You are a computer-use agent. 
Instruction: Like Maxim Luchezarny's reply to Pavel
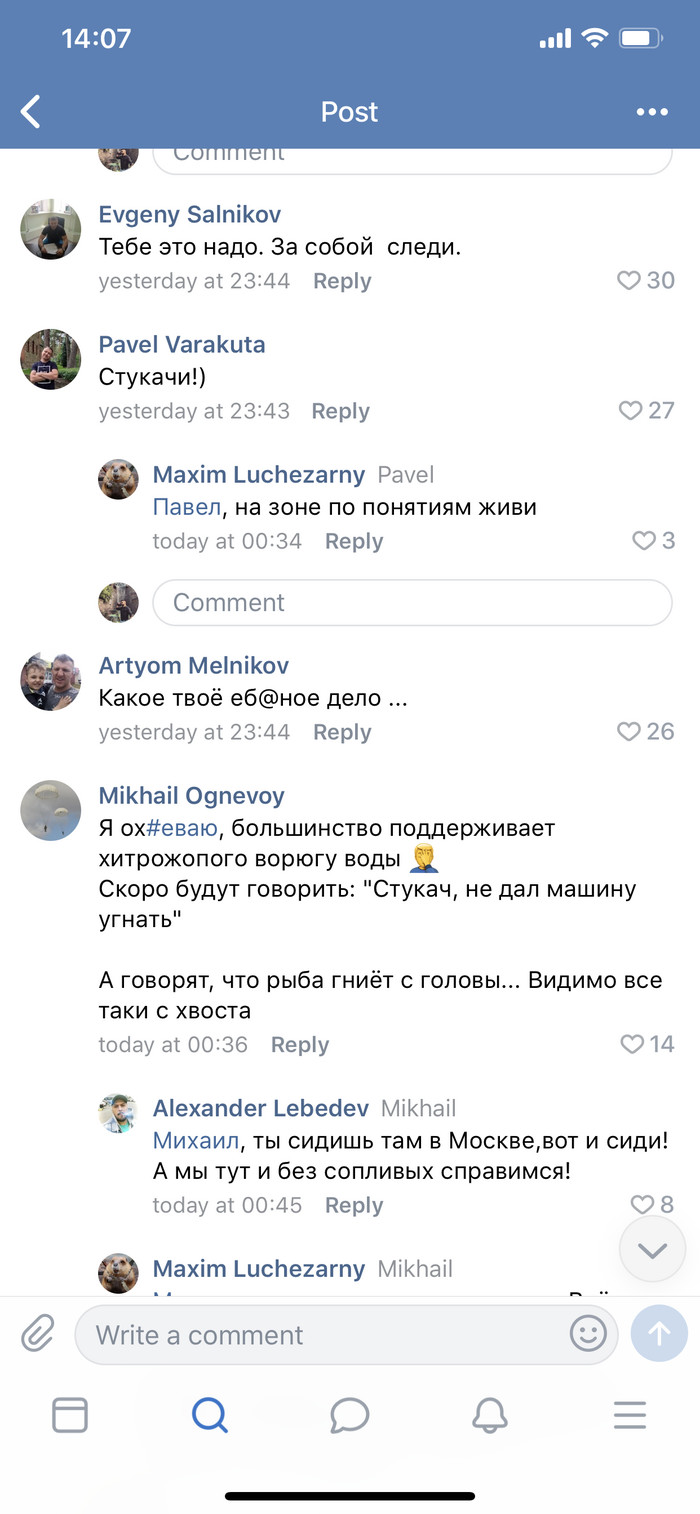[644, 541]
